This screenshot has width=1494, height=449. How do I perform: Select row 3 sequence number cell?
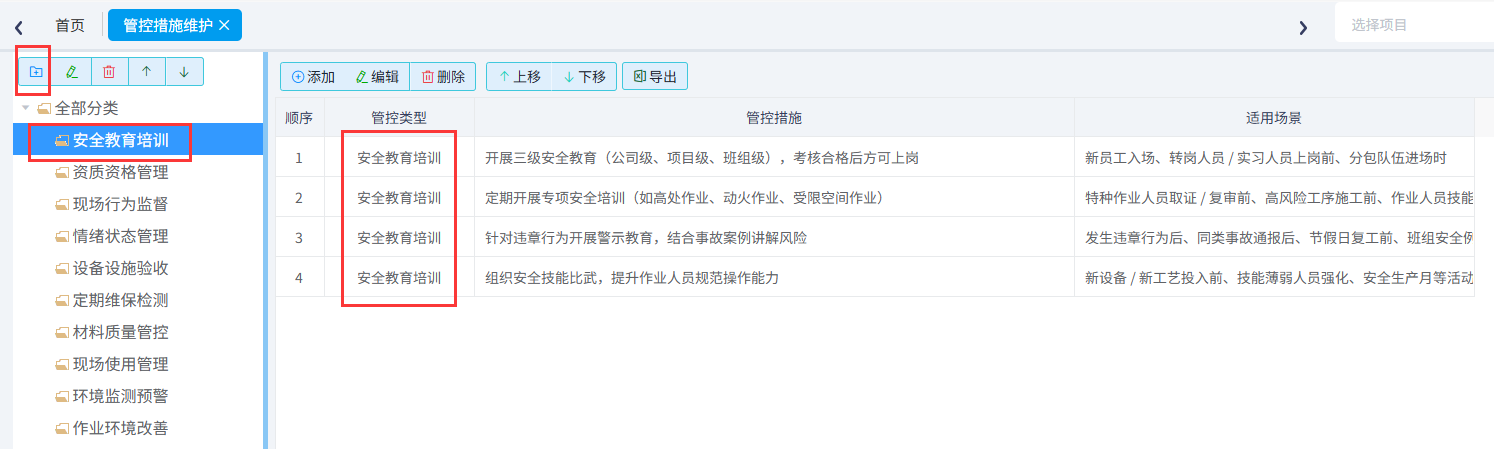[x=299, y=237]
